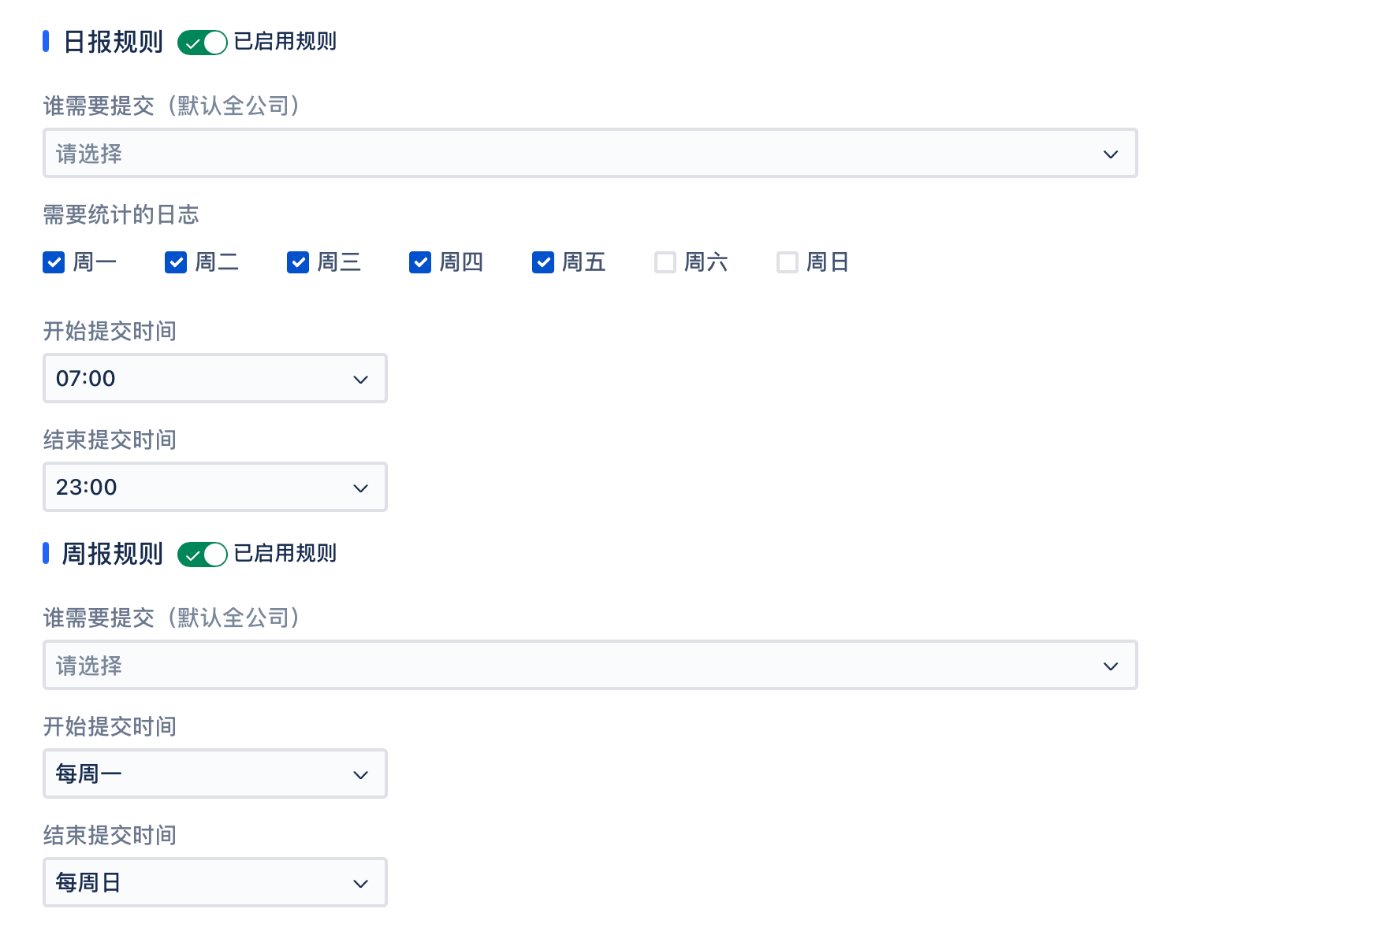Open the 每周一 start day dropdown
This screenshot has width=1400, height=946.
pos(215,774)
